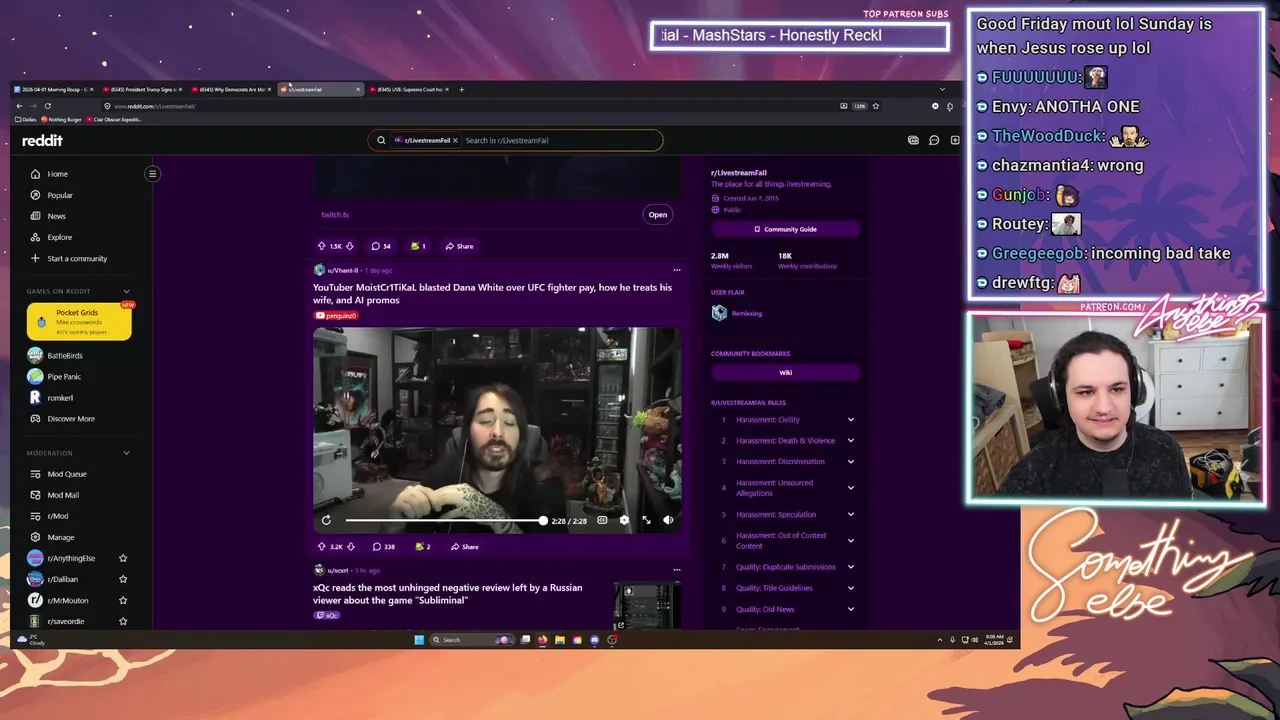The image size is (1280, 720).
Task: Open the xQc post thumbnail
Action: point(647,606)
